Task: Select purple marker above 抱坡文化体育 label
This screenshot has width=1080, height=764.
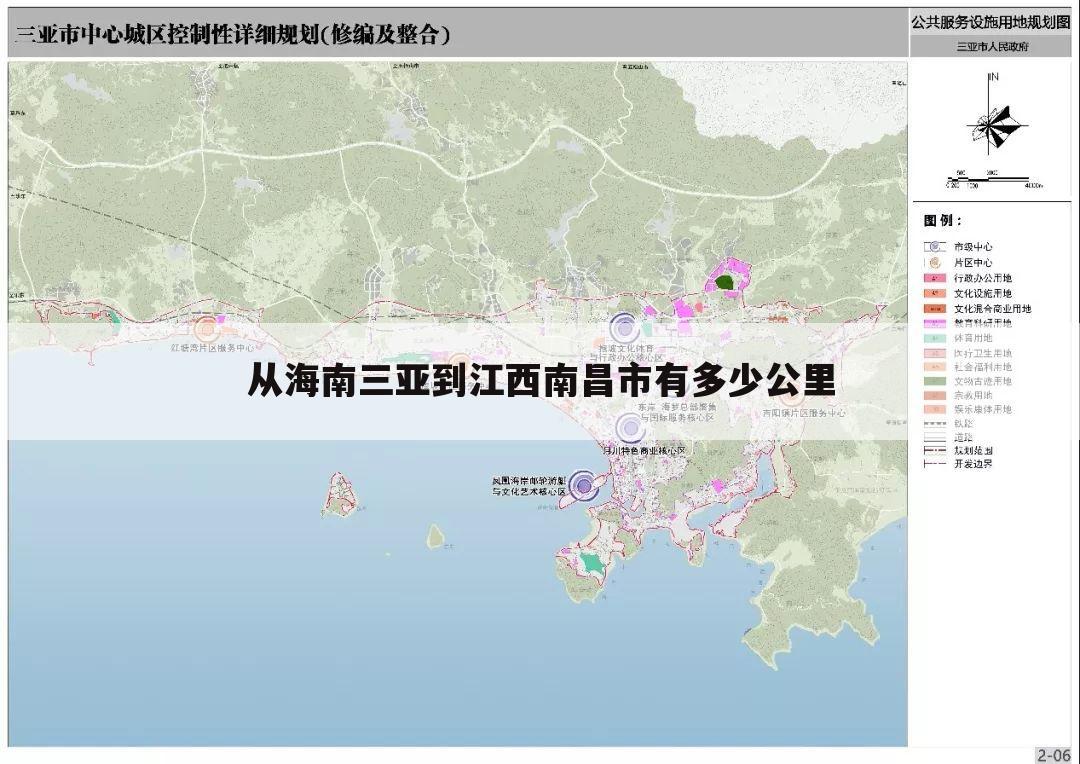Action: (x=624, y=328)
